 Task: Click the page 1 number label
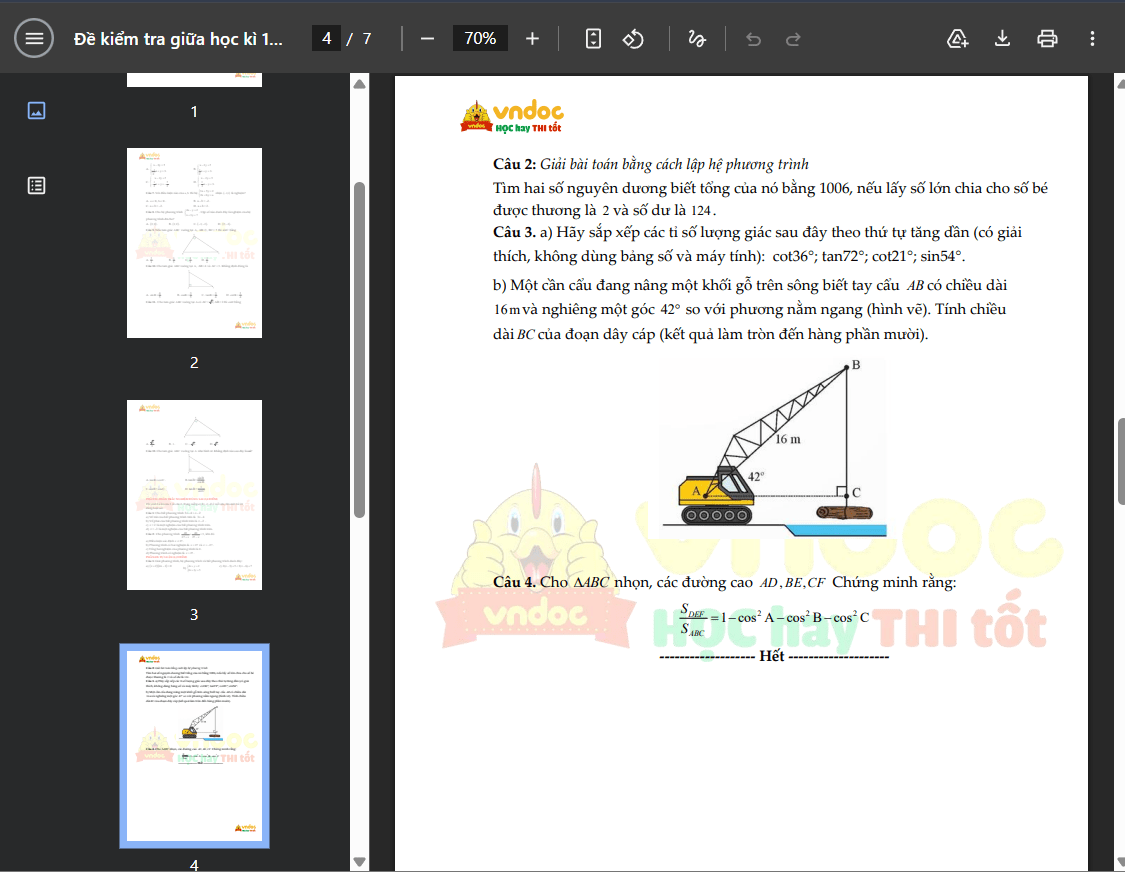(194, 111)
